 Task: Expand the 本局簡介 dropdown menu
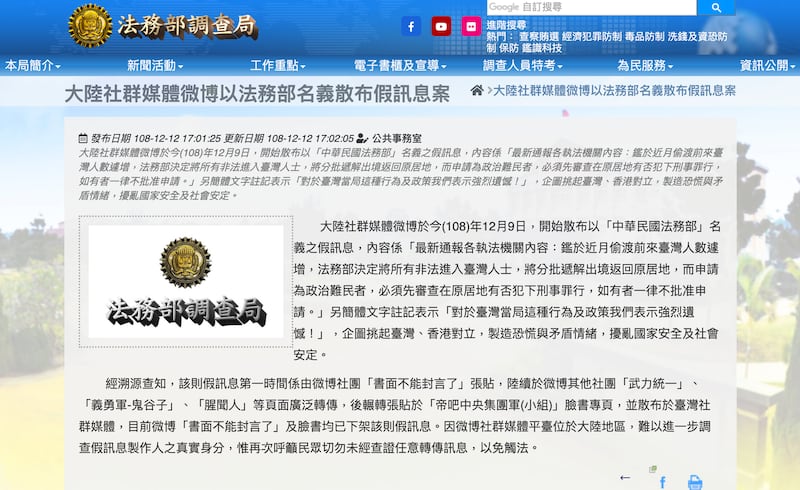(x=32, y=65)
